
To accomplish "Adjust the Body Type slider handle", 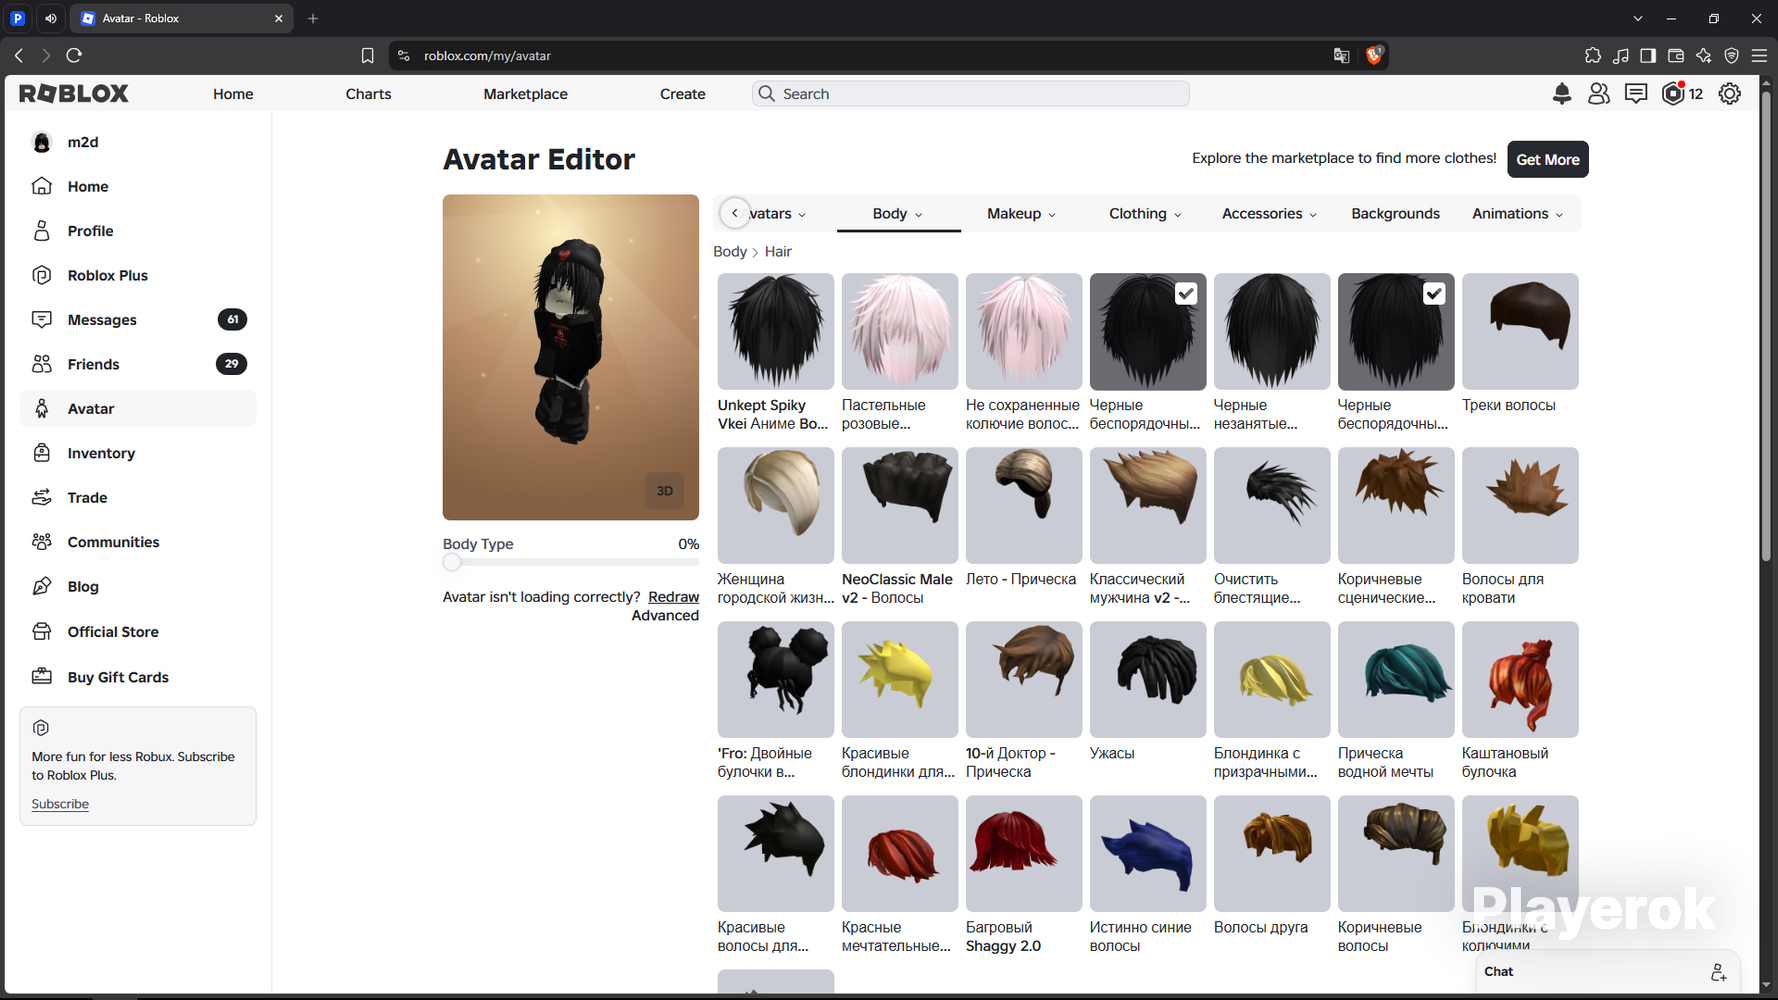I will coord(452,562).
